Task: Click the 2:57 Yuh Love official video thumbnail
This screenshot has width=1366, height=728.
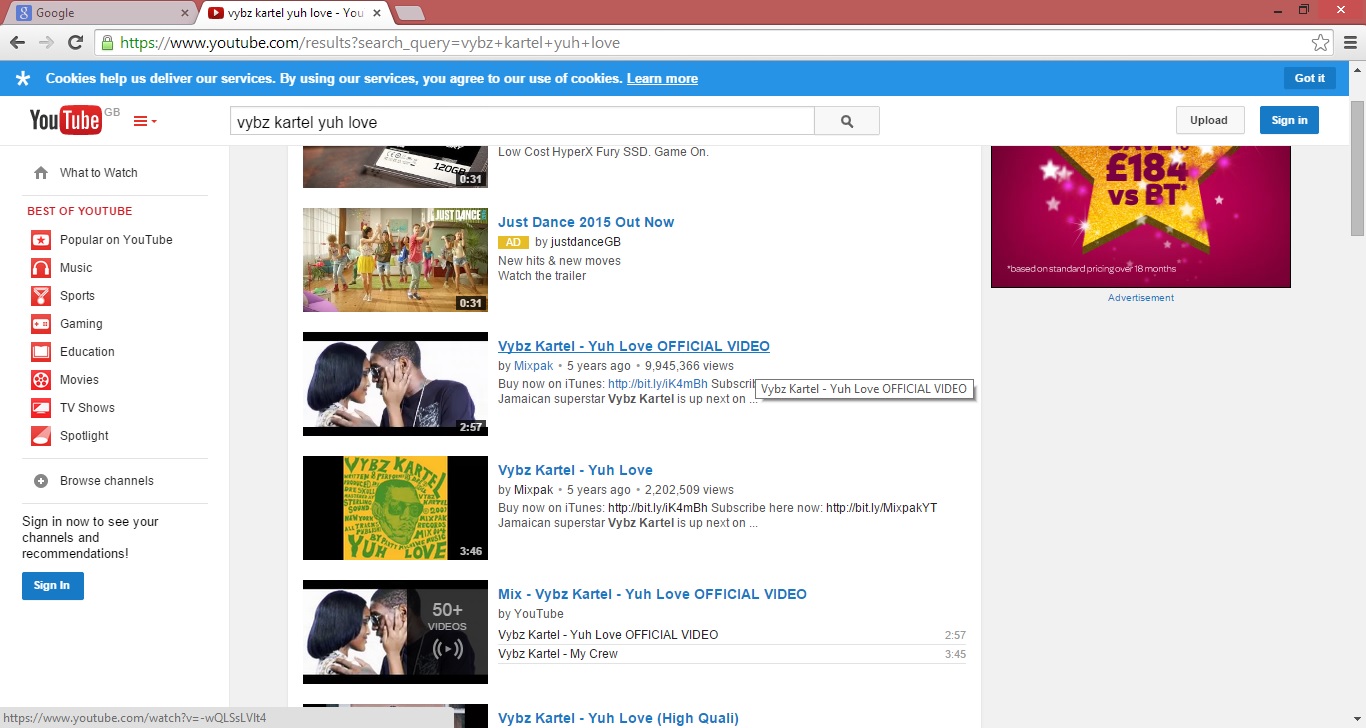Action: pos(395,384)
